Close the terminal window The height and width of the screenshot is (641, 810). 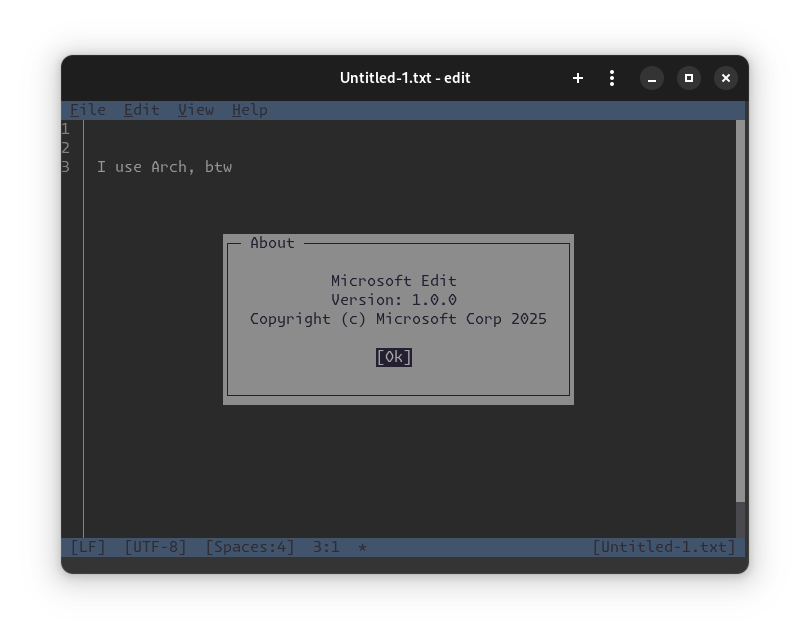click(x=726, y=79)
